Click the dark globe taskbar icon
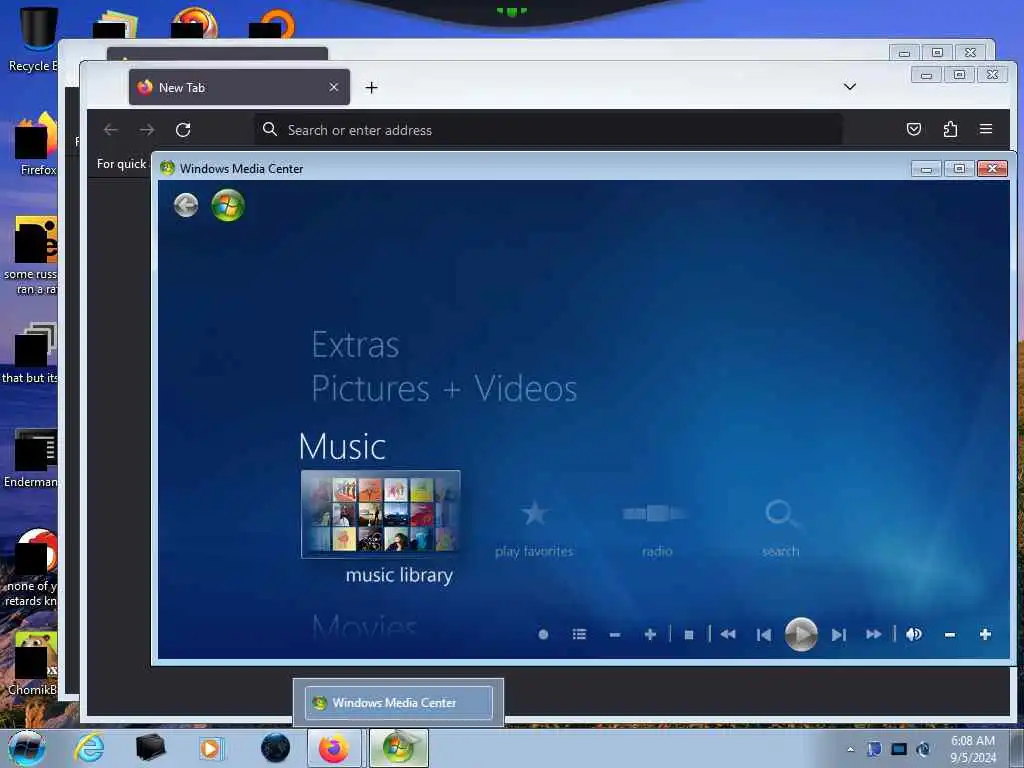Viewport: 1024px width, 768px height. [x=275, y=748]
